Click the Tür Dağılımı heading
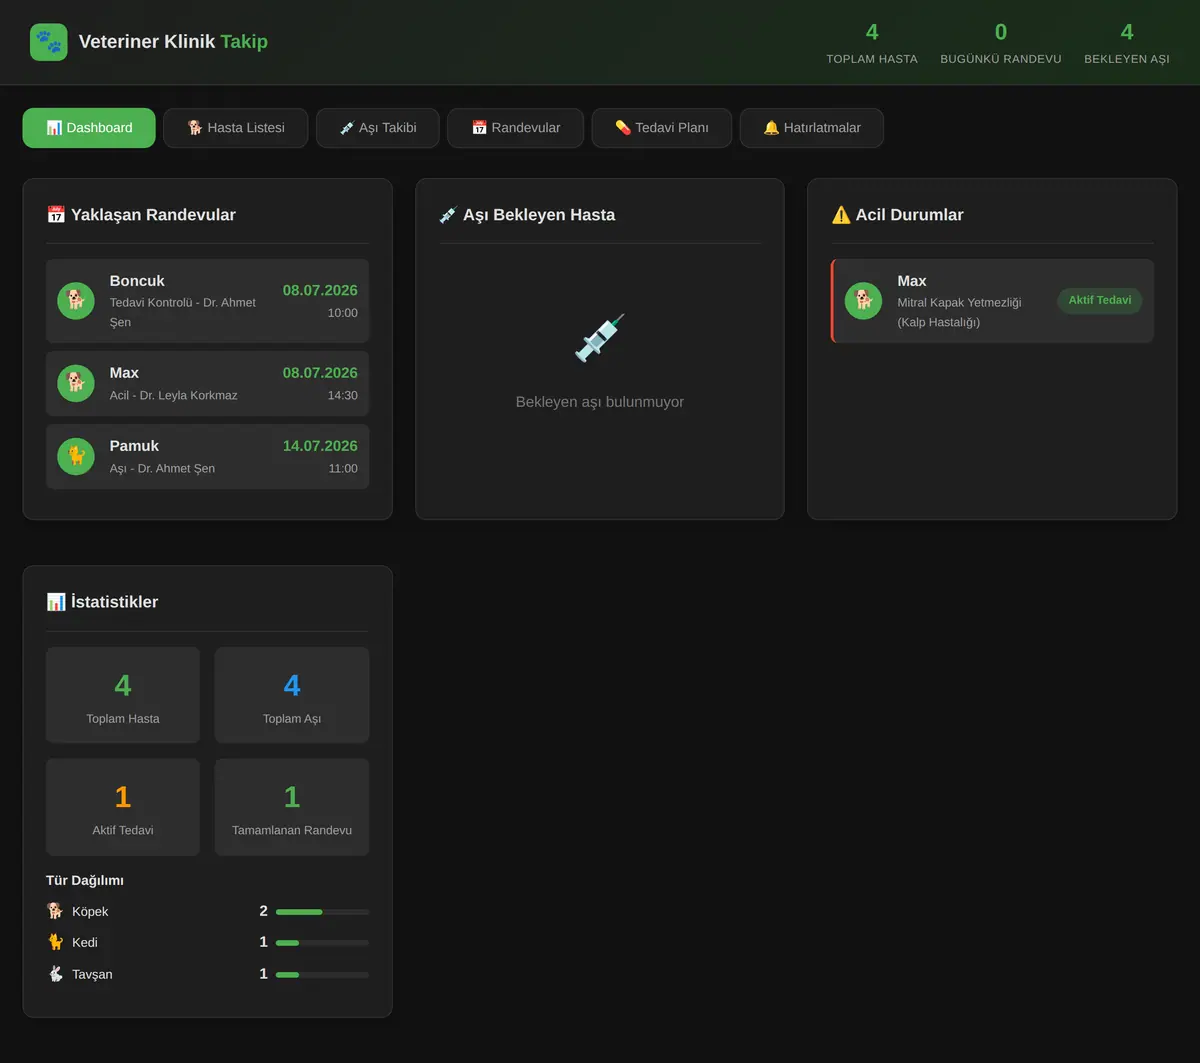This screenshot has height=1063, width=1200. (85, 881)
